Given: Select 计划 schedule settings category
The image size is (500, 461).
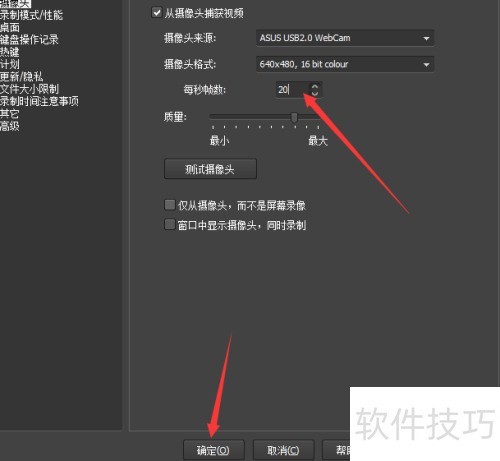Looking at the screenshot, I should pos(10,64).
